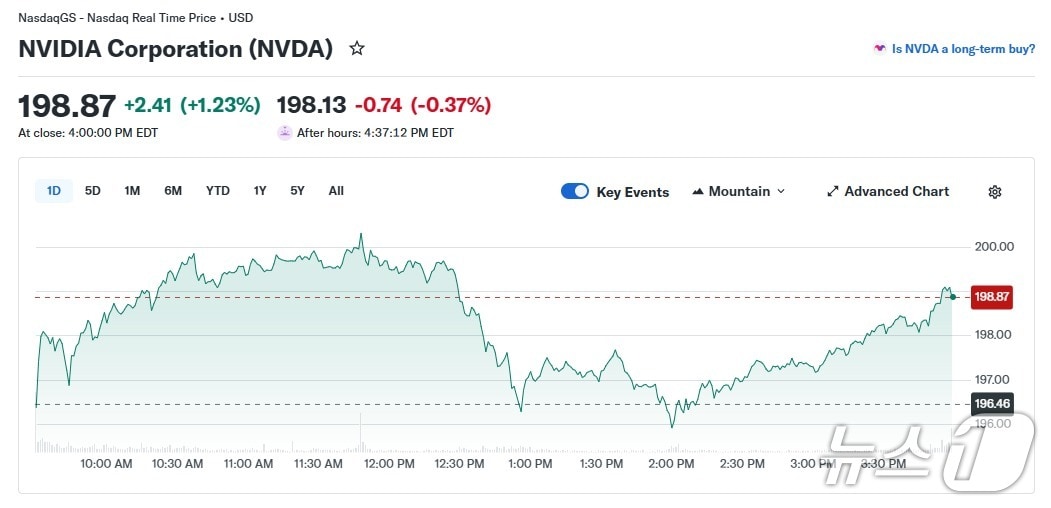The height and width of the screenshot is (508, 1051).
Task: Display the 5Y chart range
Action: (x=297, y=191)
